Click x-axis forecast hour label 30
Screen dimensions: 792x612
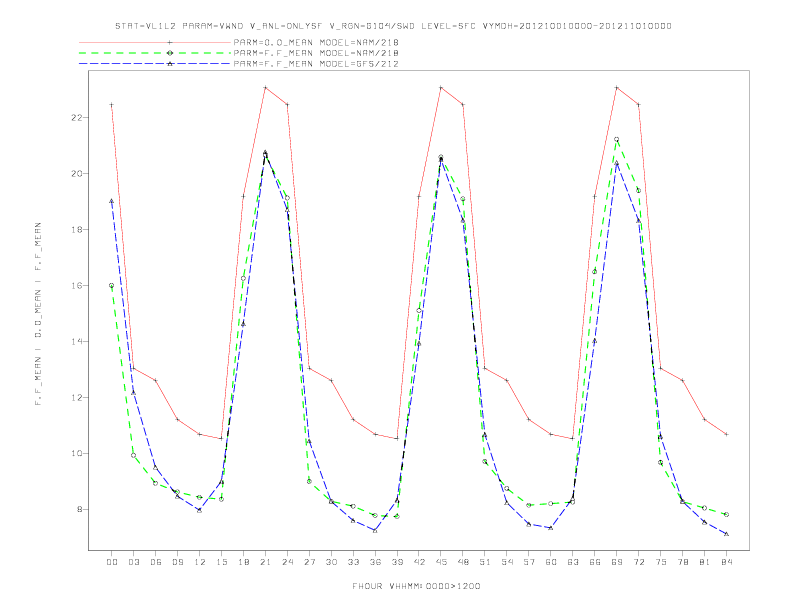pyautogui.click(x=331, y=562)
